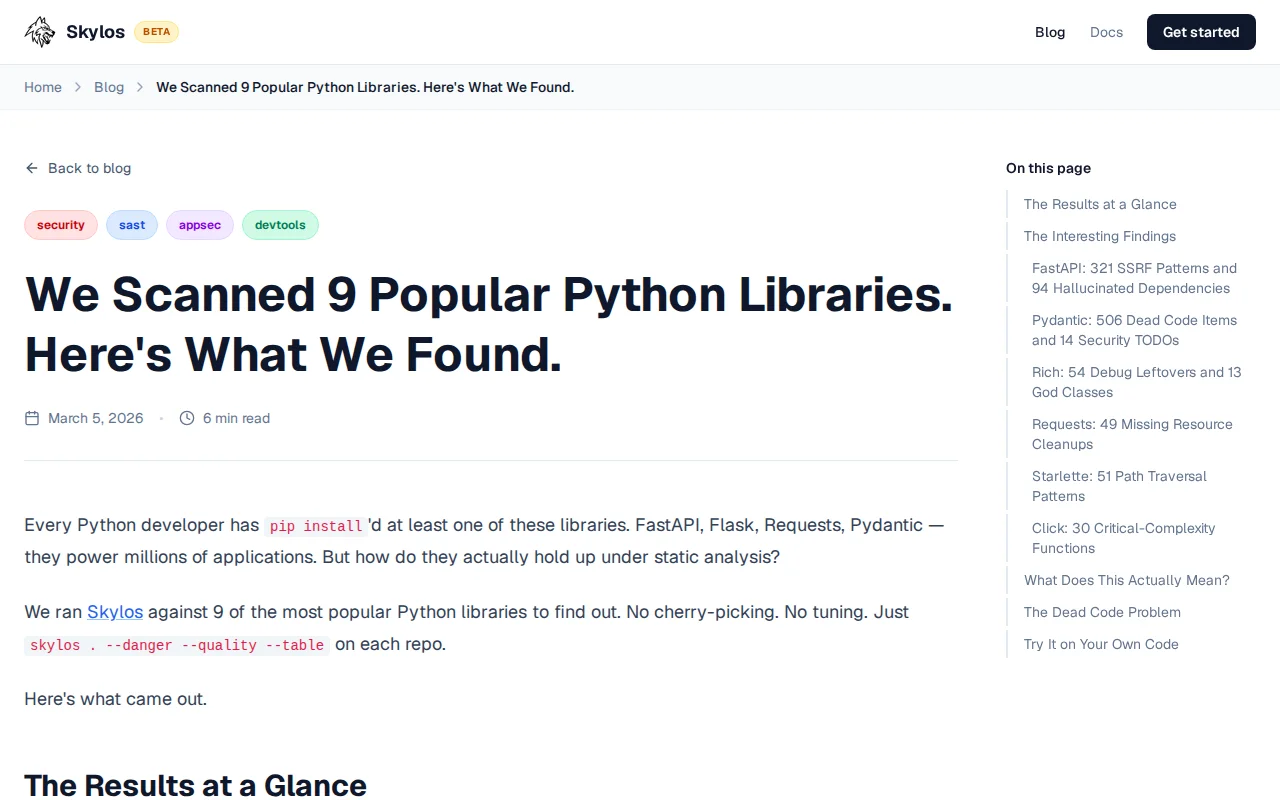Image resolution: width=1280 pixels, height=800 pixels.
Task: Click the 6 min read text
Action: [236, 418]
